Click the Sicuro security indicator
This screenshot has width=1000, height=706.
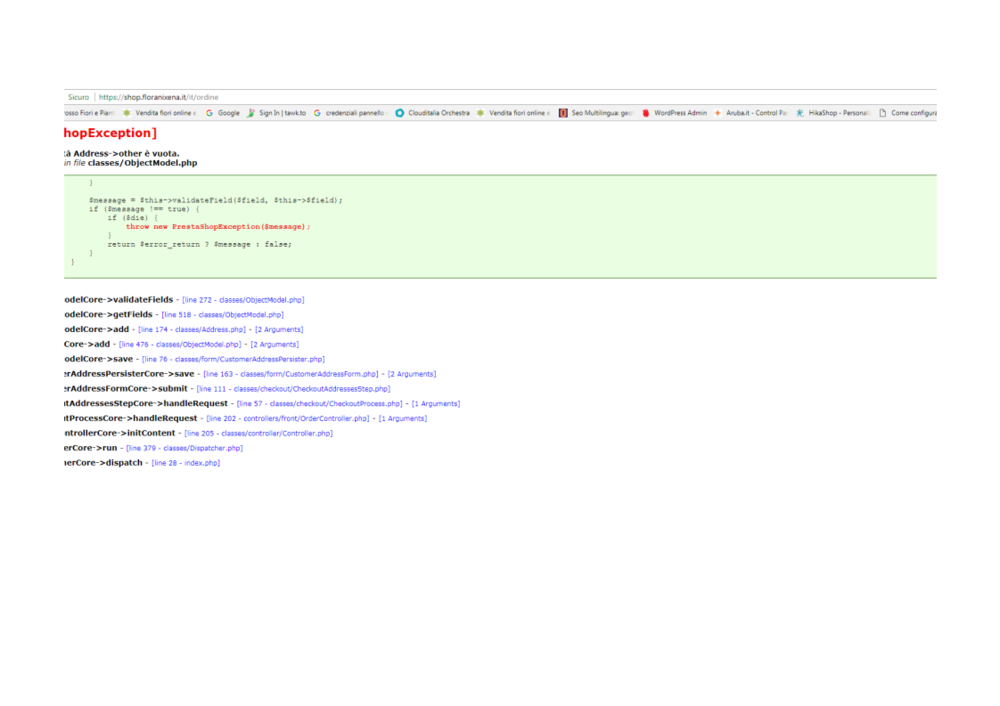(77, 97)
